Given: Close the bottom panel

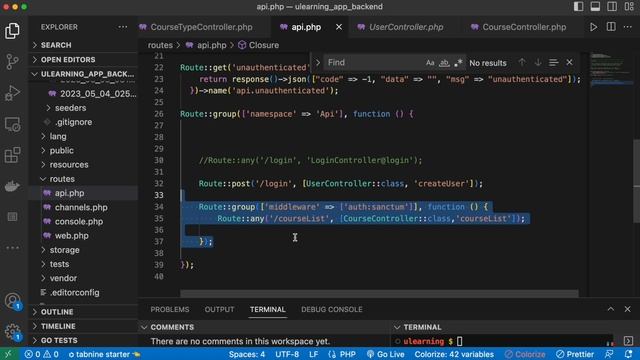Looking at the screenshot, I should (627, 309).
